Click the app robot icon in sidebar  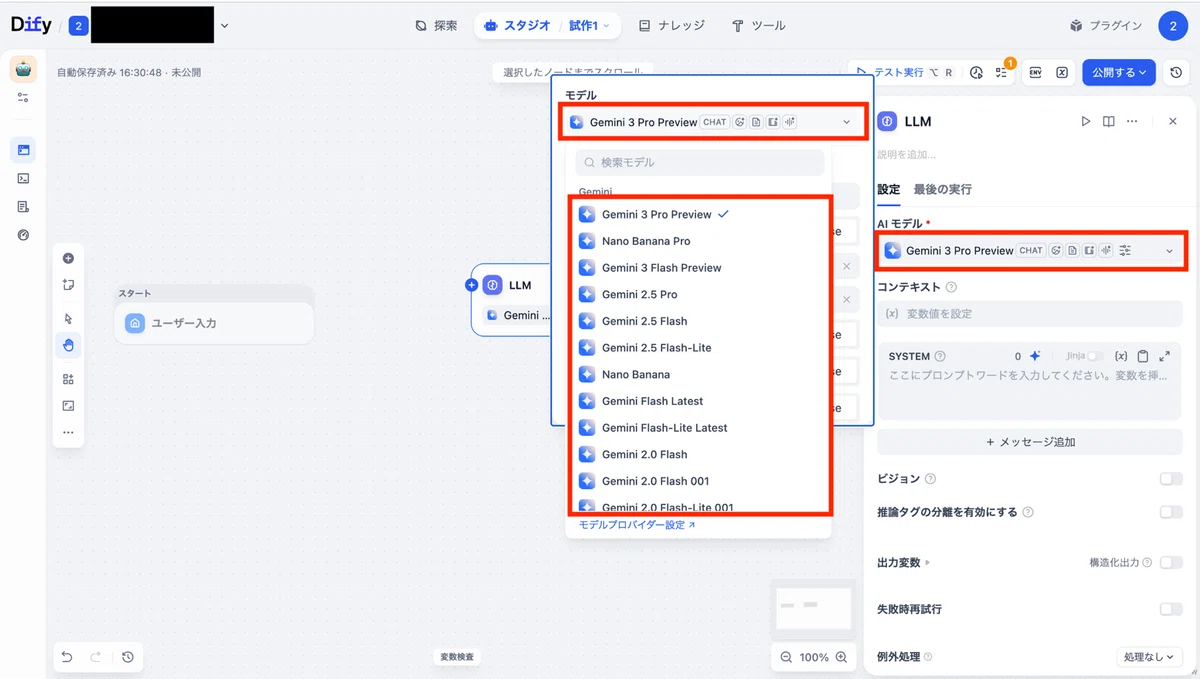pos(23,69)
